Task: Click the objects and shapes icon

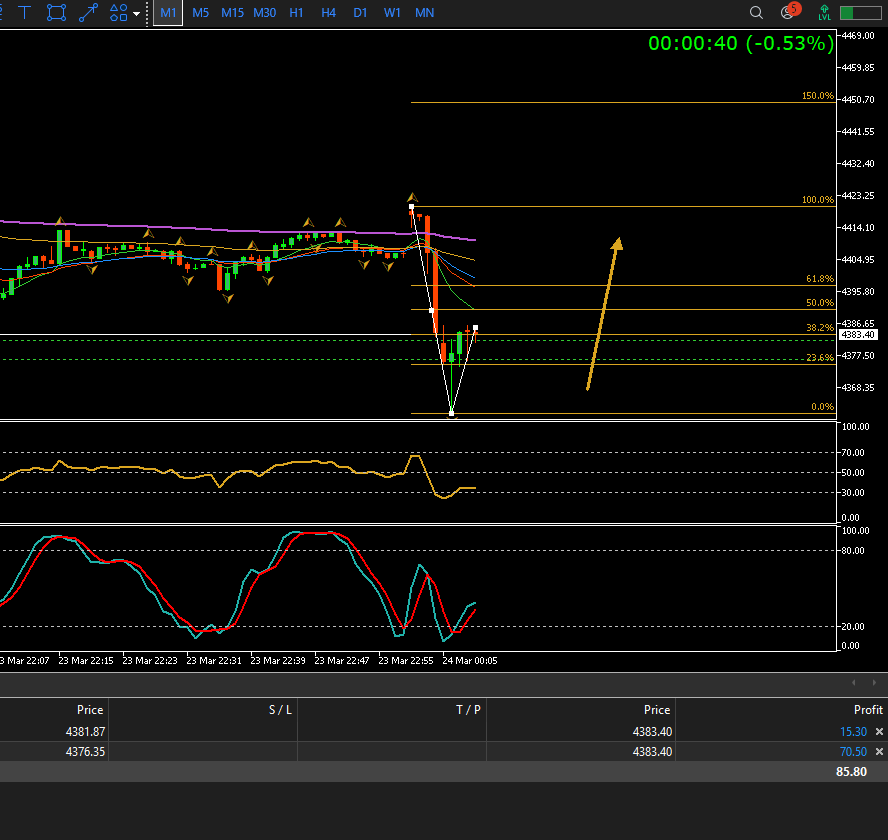Action: click(118, 13)
